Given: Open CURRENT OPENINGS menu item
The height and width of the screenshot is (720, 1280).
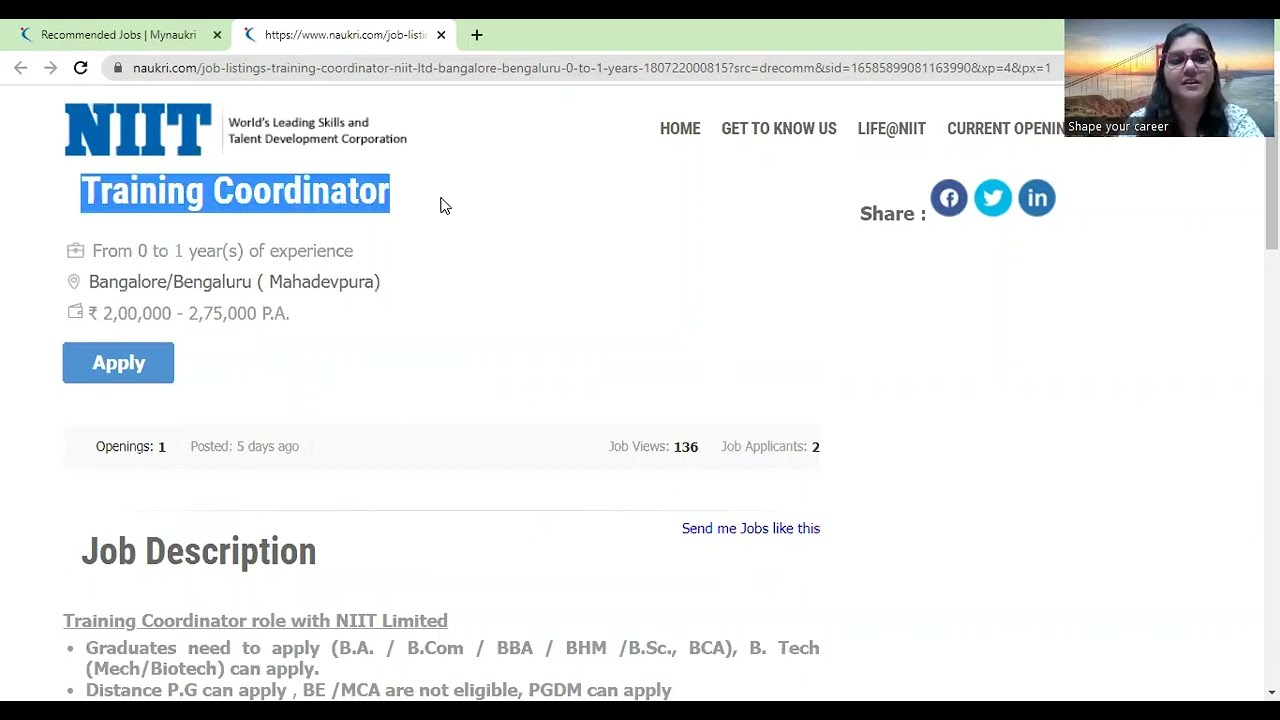Looking at the screenshot, I should [x=1006, y=129].
